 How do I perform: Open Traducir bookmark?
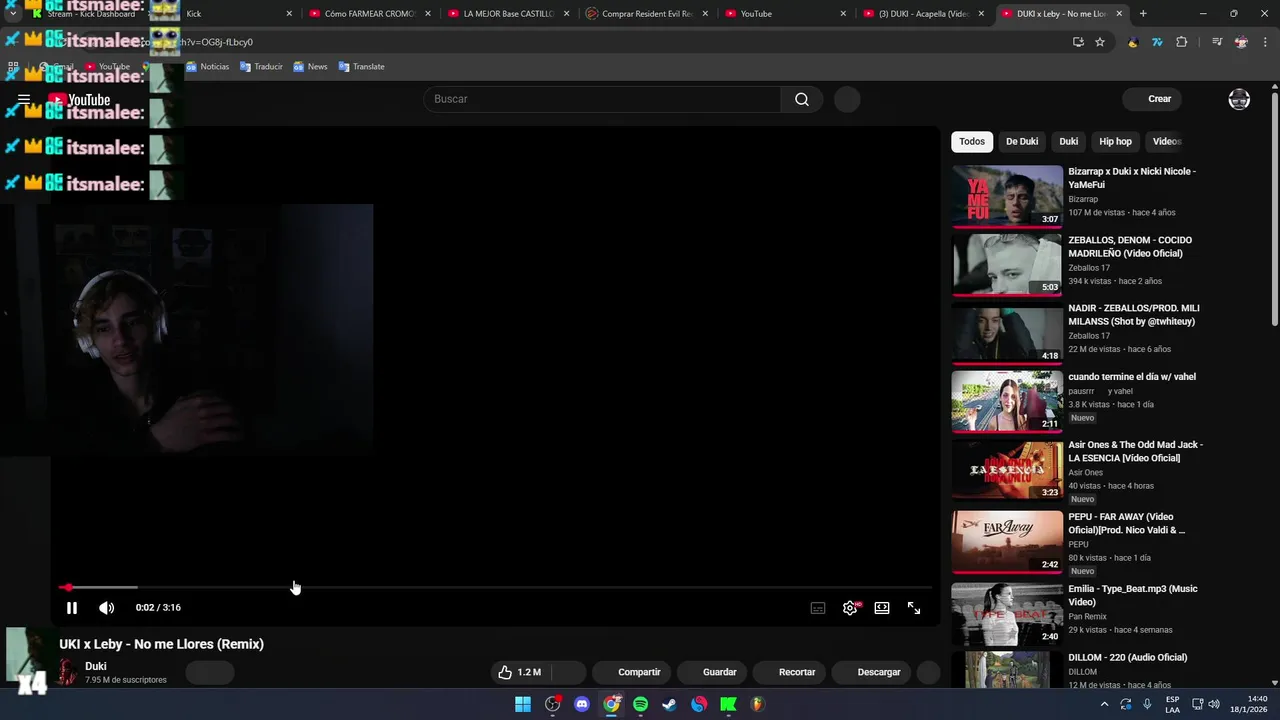pos(261,67)
